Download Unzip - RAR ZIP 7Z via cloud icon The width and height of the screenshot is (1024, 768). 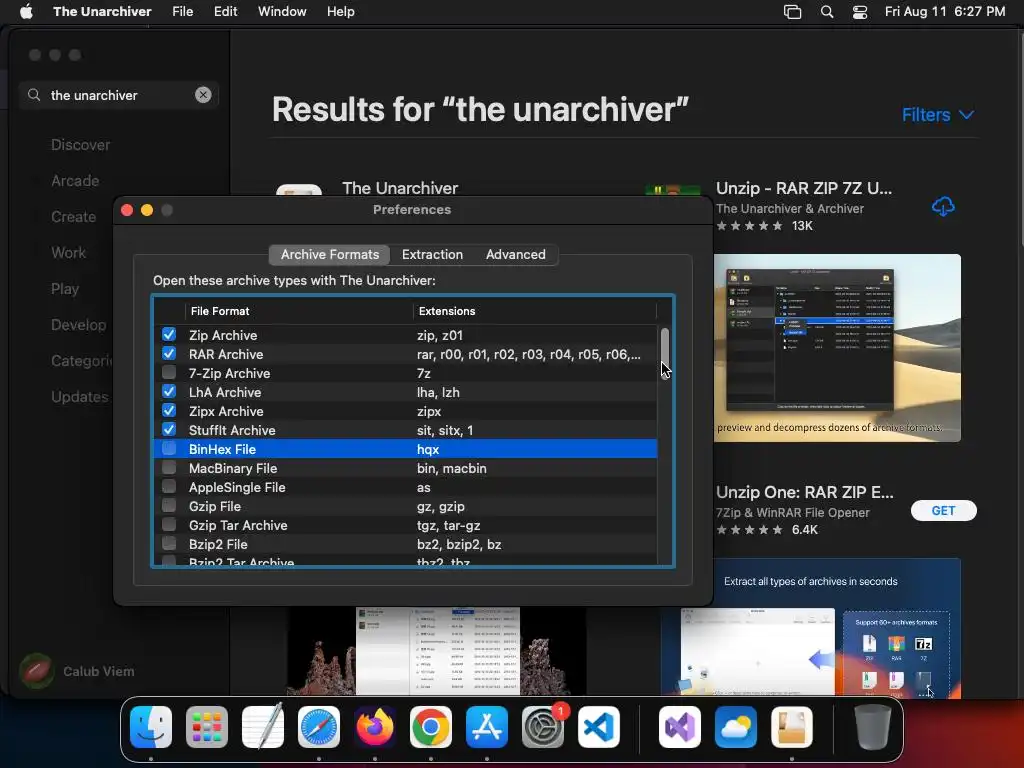942,207
